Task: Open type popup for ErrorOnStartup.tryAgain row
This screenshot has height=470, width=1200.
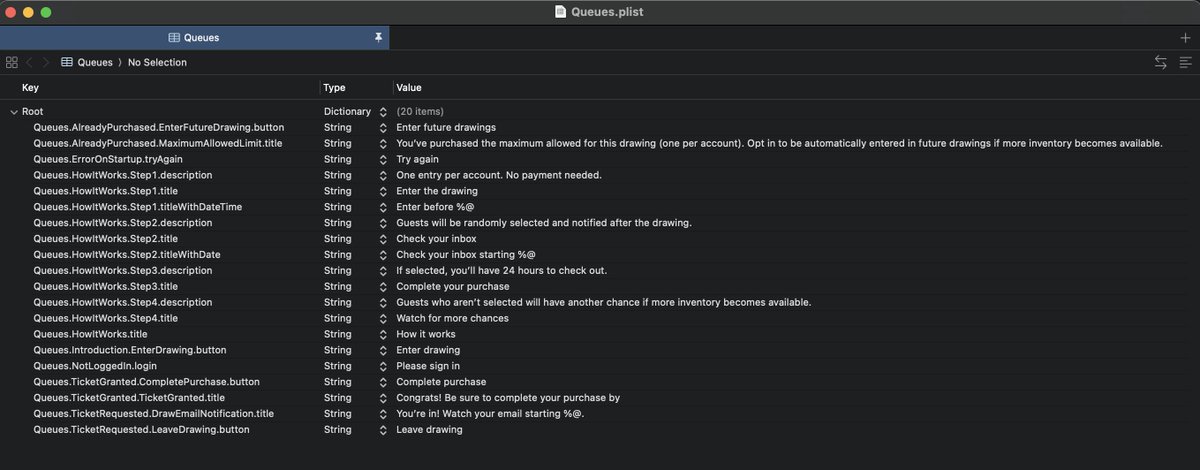Action: tap(382, 159)
